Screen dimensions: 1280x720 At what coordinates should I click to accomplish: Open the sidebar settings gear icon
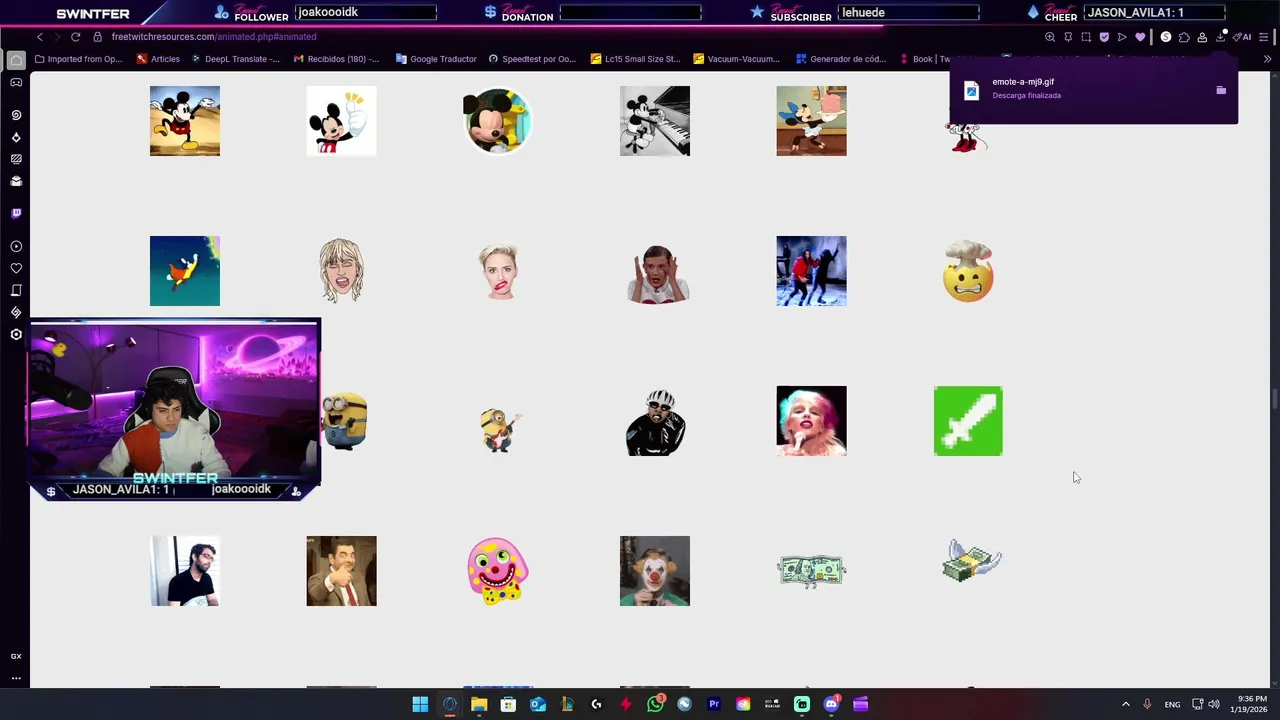16,334
